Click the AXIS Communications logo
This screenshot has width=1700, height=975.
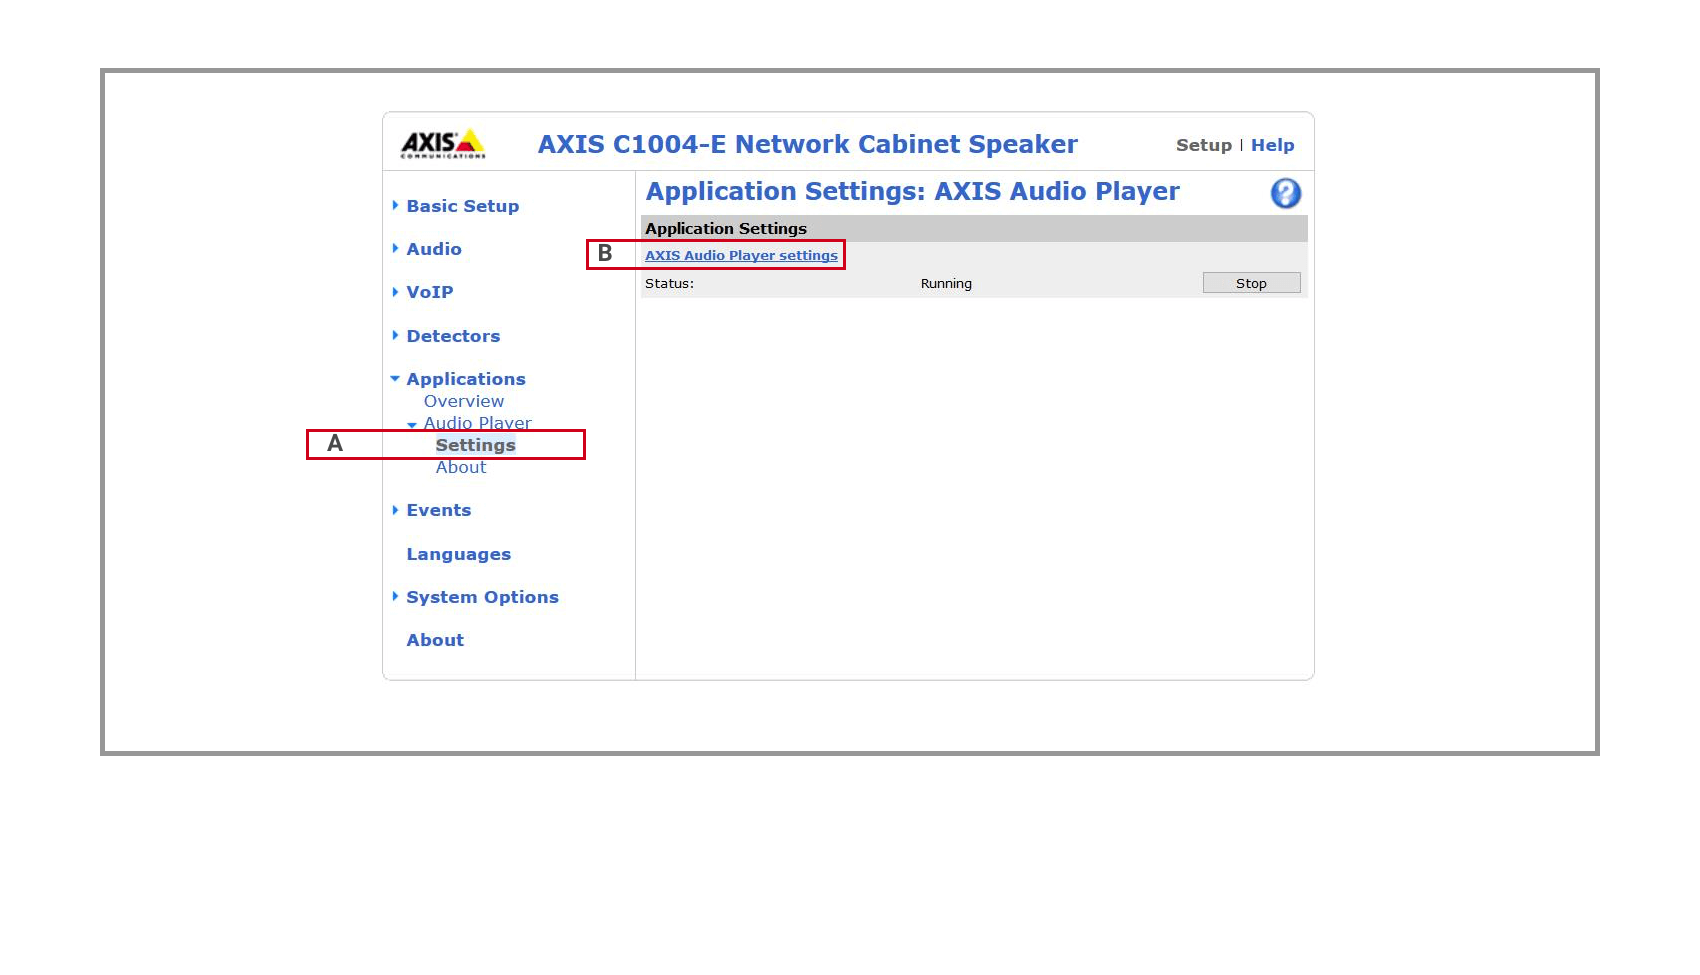click(x=443, y=144)
